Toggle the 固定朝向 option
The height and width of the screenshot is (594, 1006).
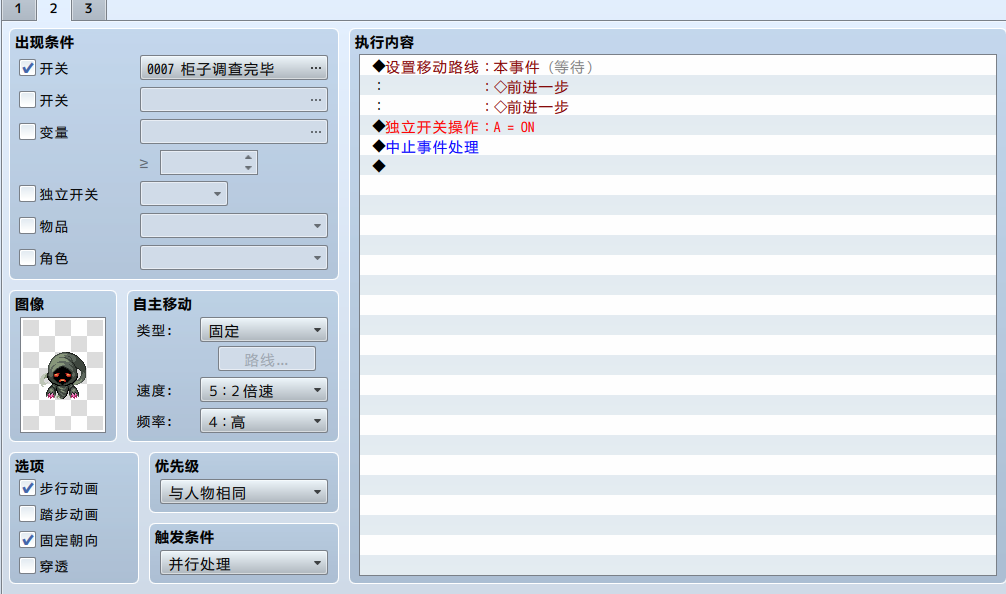[28, 540]
